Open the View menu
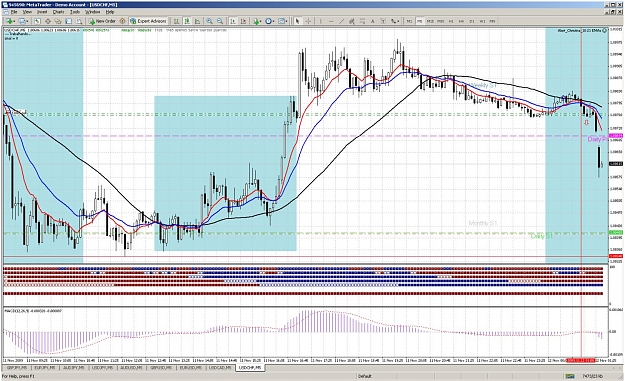The height and width of the screenshot is (381, 625). click(27, 12)
